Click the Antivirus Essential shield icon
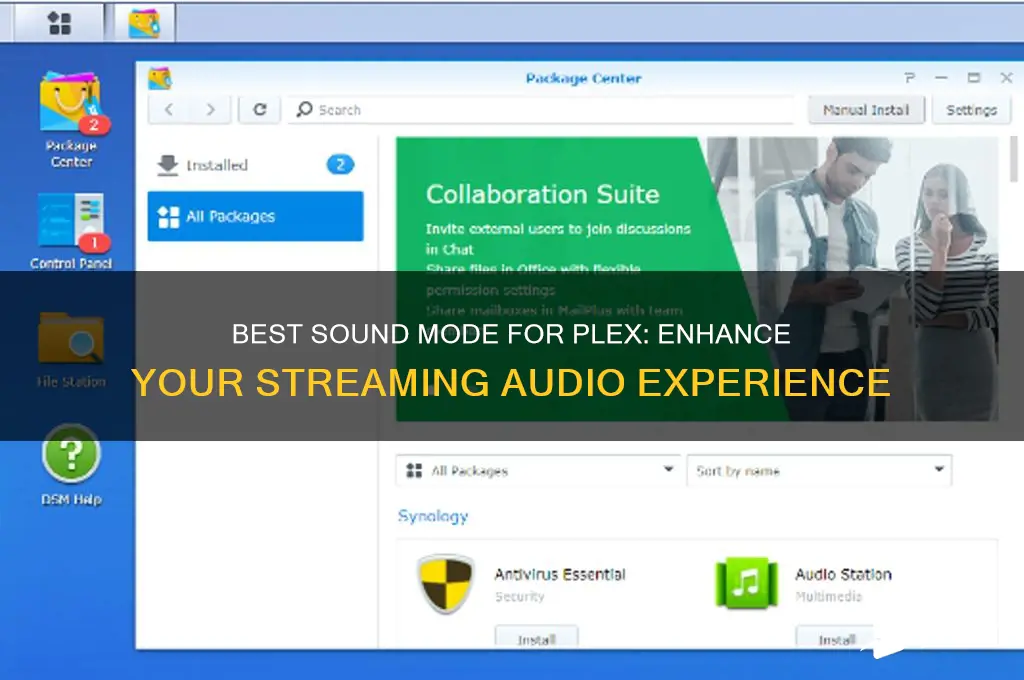 coord(446,583)
